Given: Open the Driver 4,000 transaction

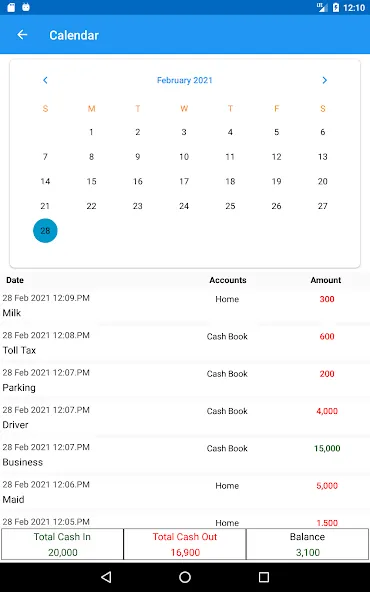Looking at the screenshot, I should point(185,418).
